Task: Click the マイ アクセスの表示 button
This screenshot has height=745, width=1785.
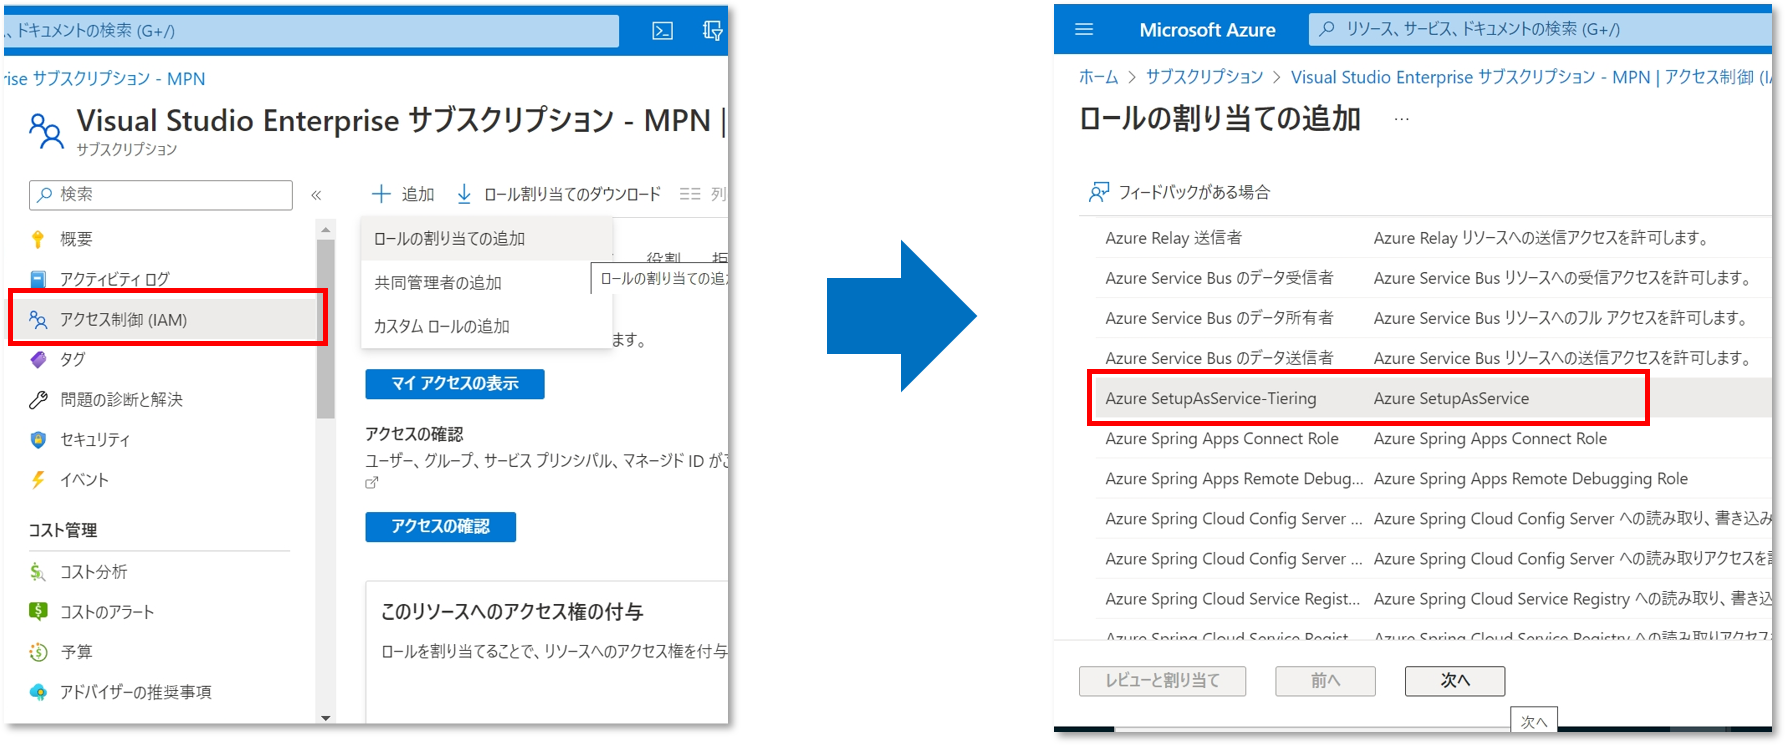Action: (x=455, y=384)
